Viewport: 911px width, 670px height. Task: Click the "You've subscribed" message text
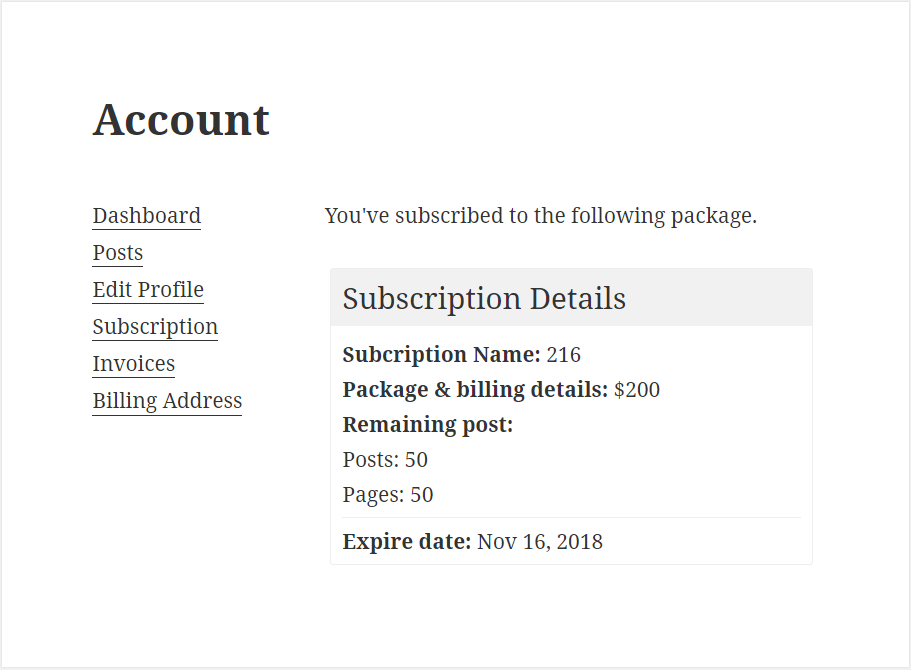pos(540,216)
